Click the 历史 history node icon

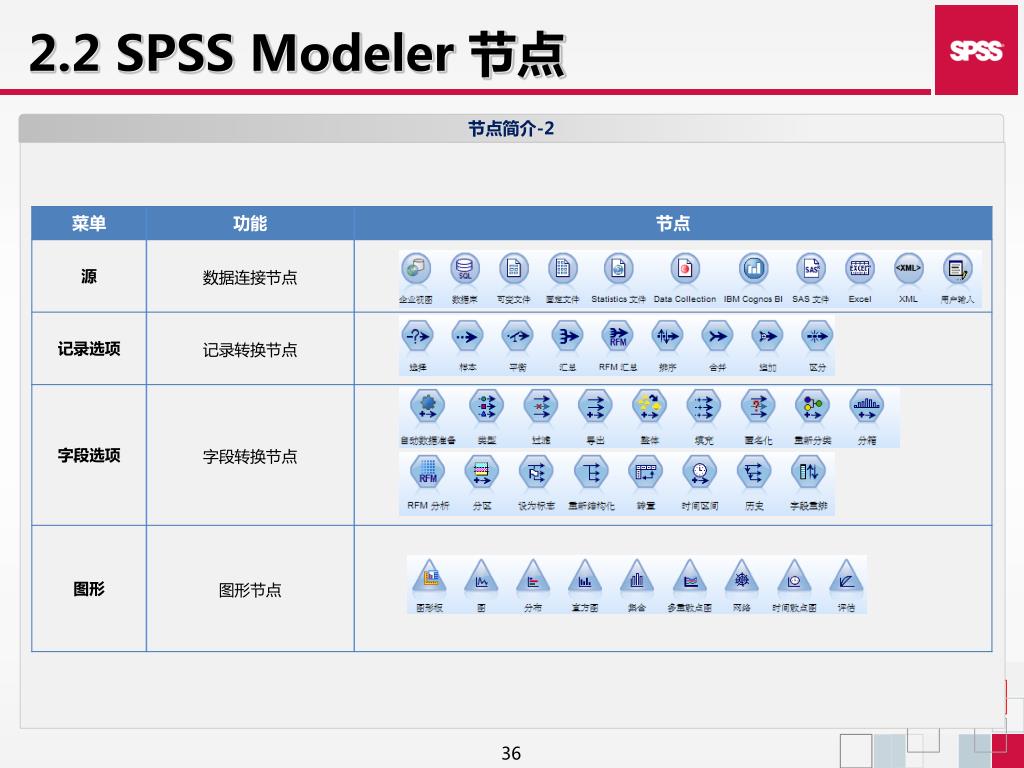754,472
